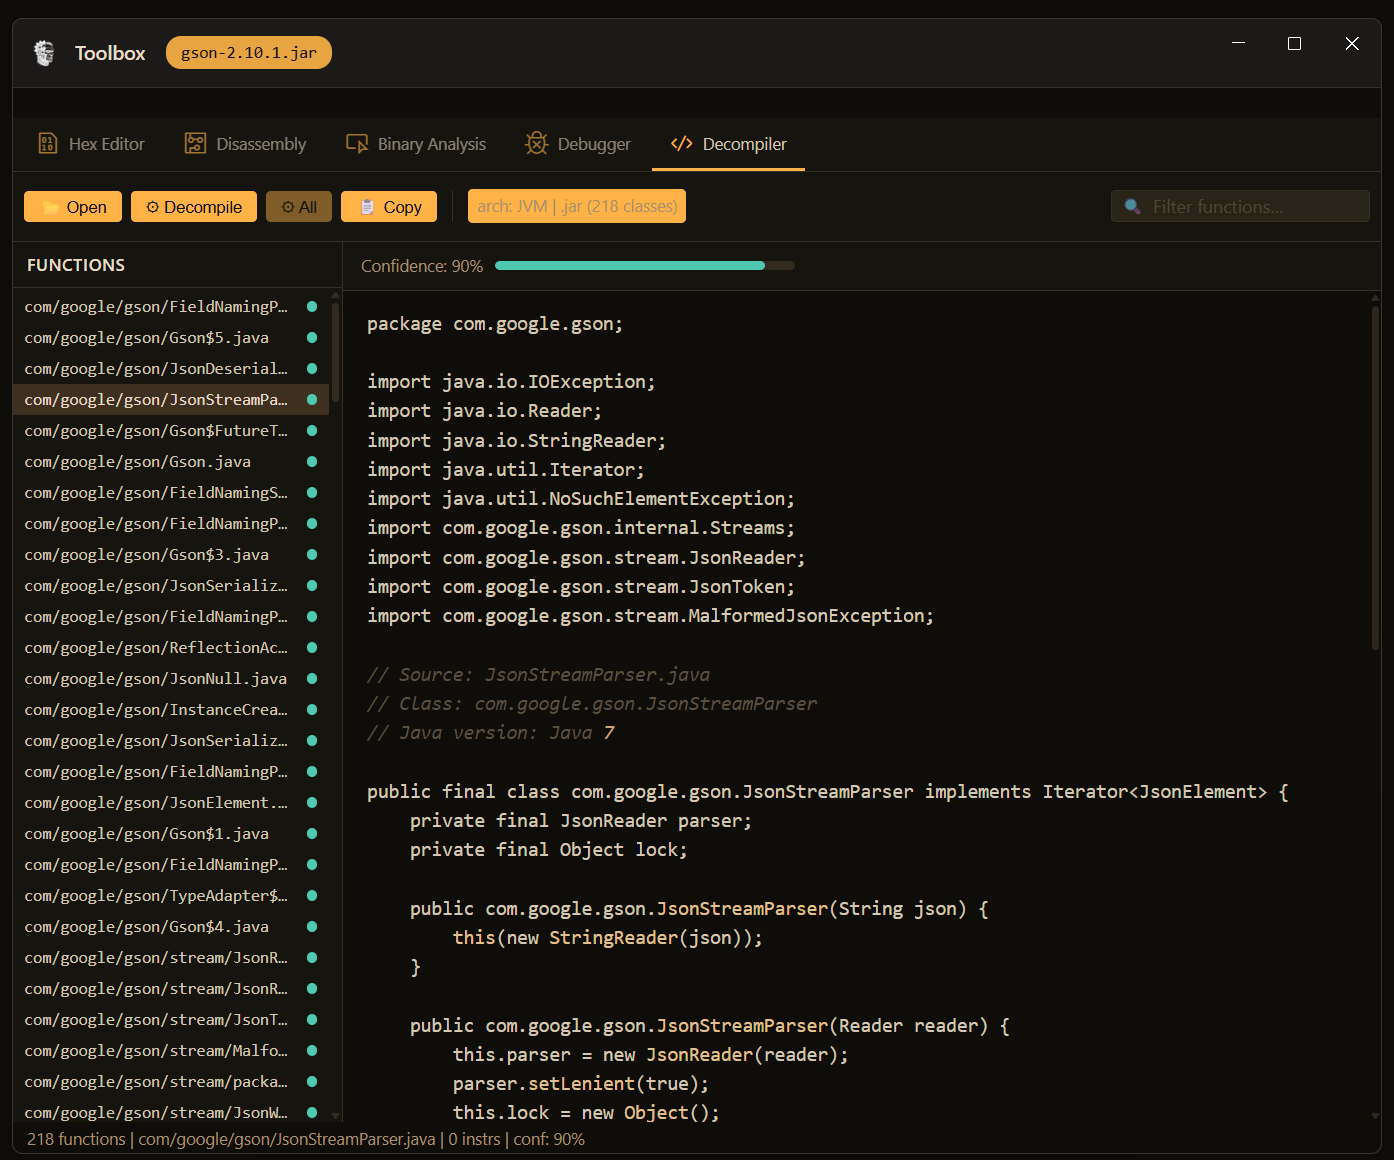Click status dot beside Gson$3.java

tap(312, 555)
